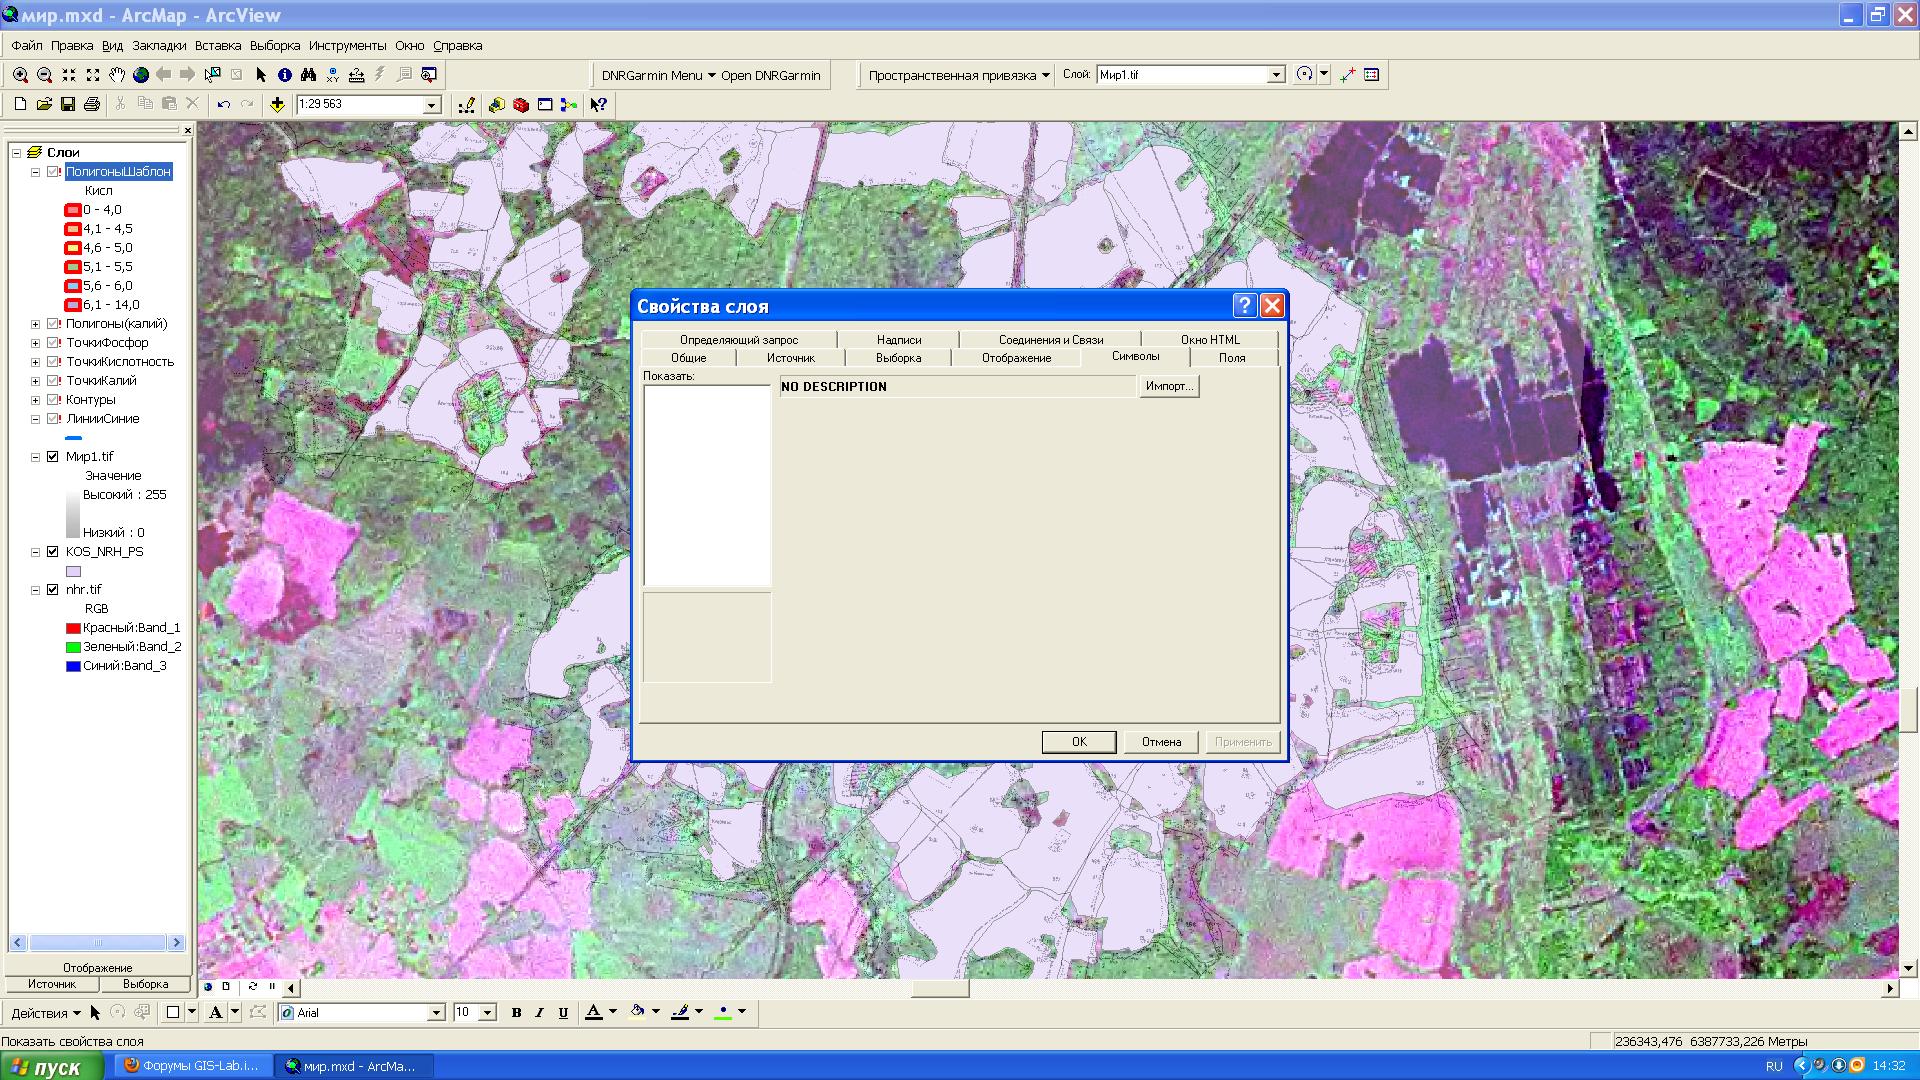Select the Zoom In tool

20,75
